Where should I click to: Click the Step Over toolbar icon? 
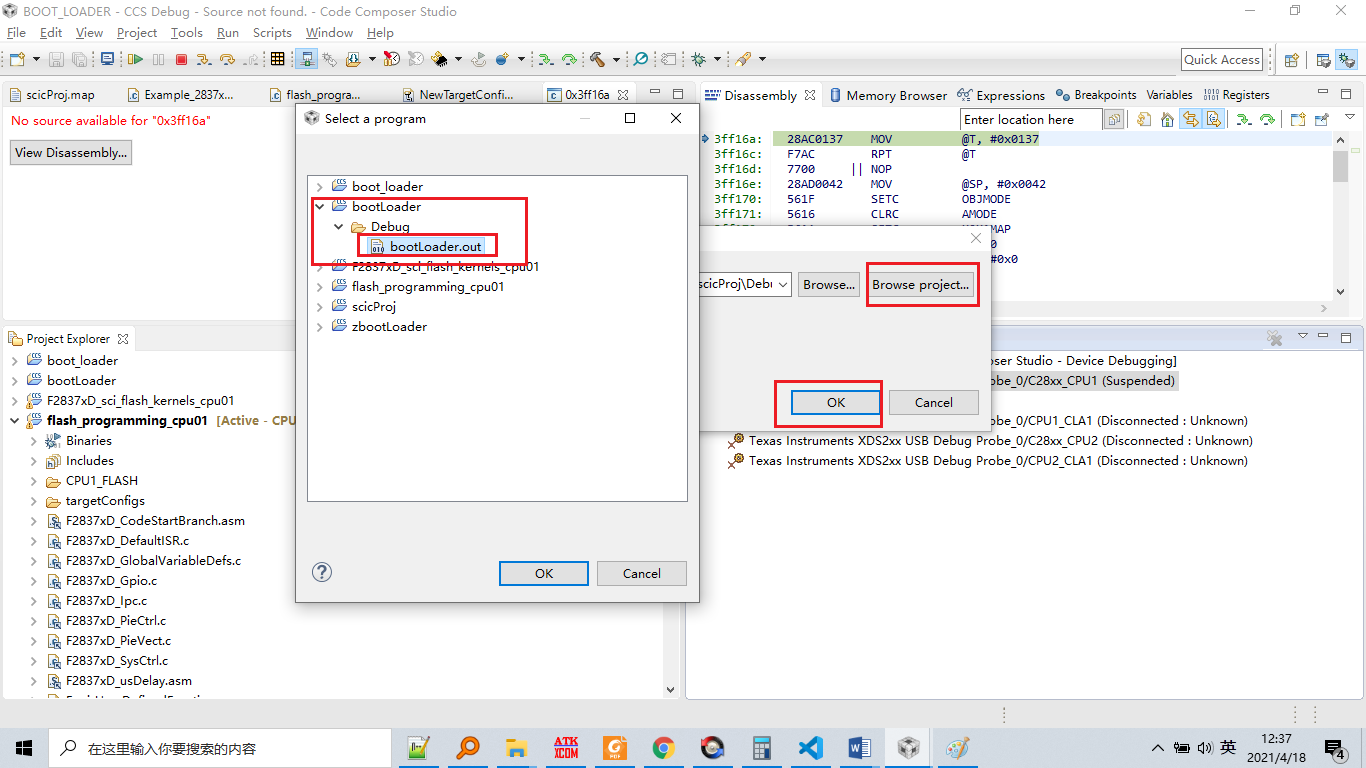click(x=227, y=59)
